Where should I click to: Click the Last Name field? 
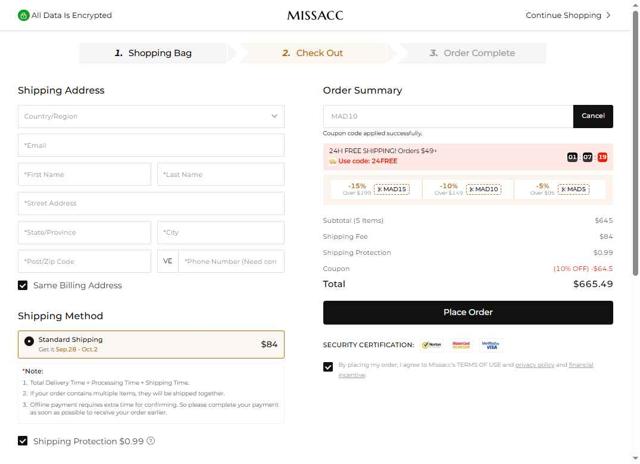tap(221, 174)
